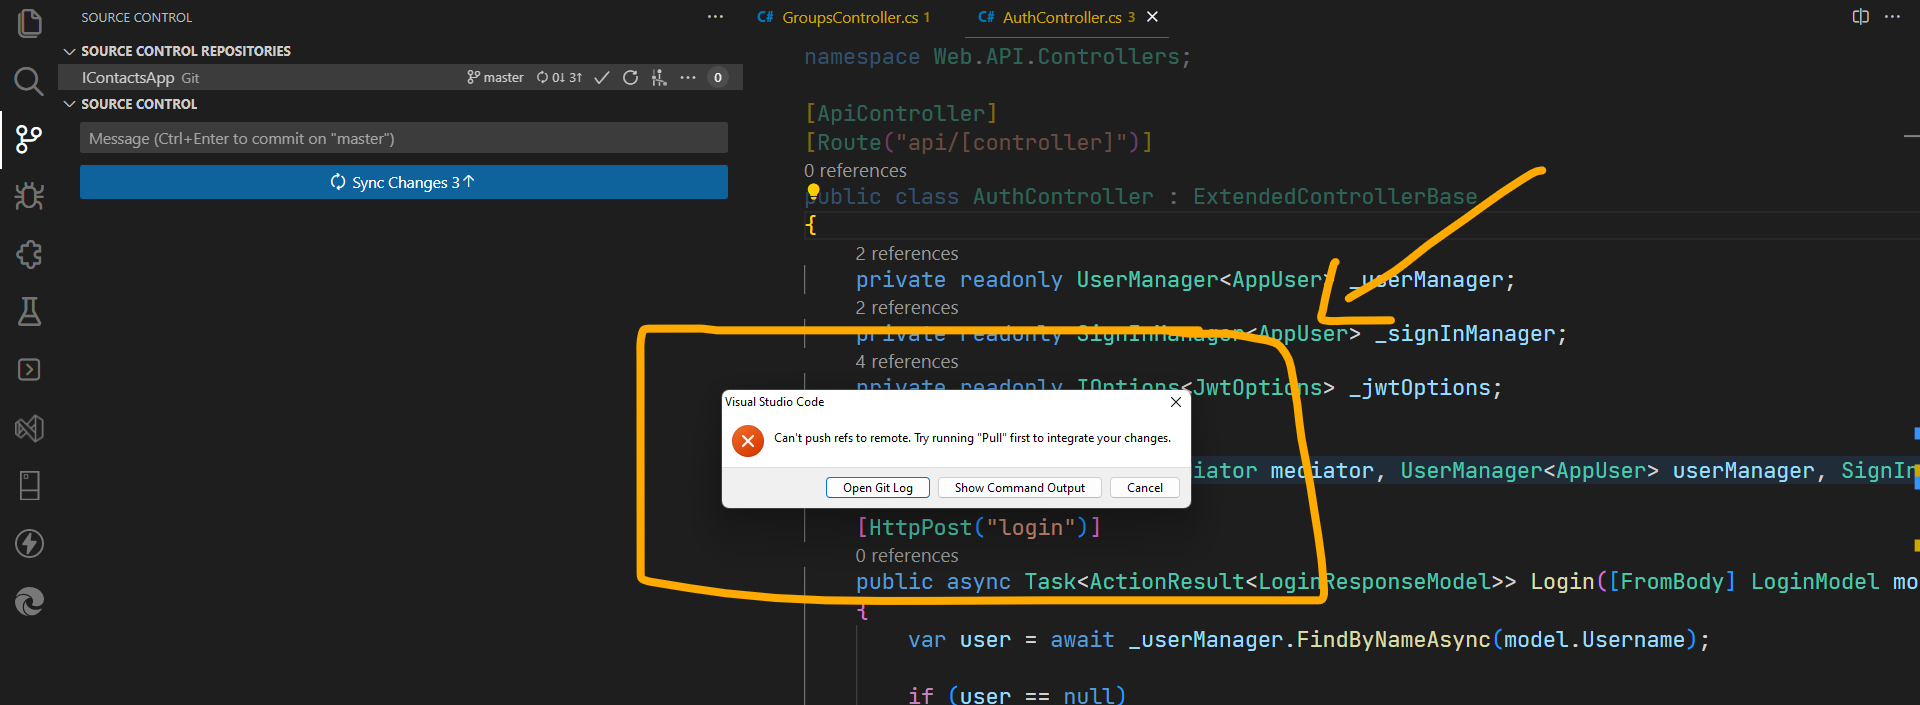Click the 'if (user == null)' line

1017,695
